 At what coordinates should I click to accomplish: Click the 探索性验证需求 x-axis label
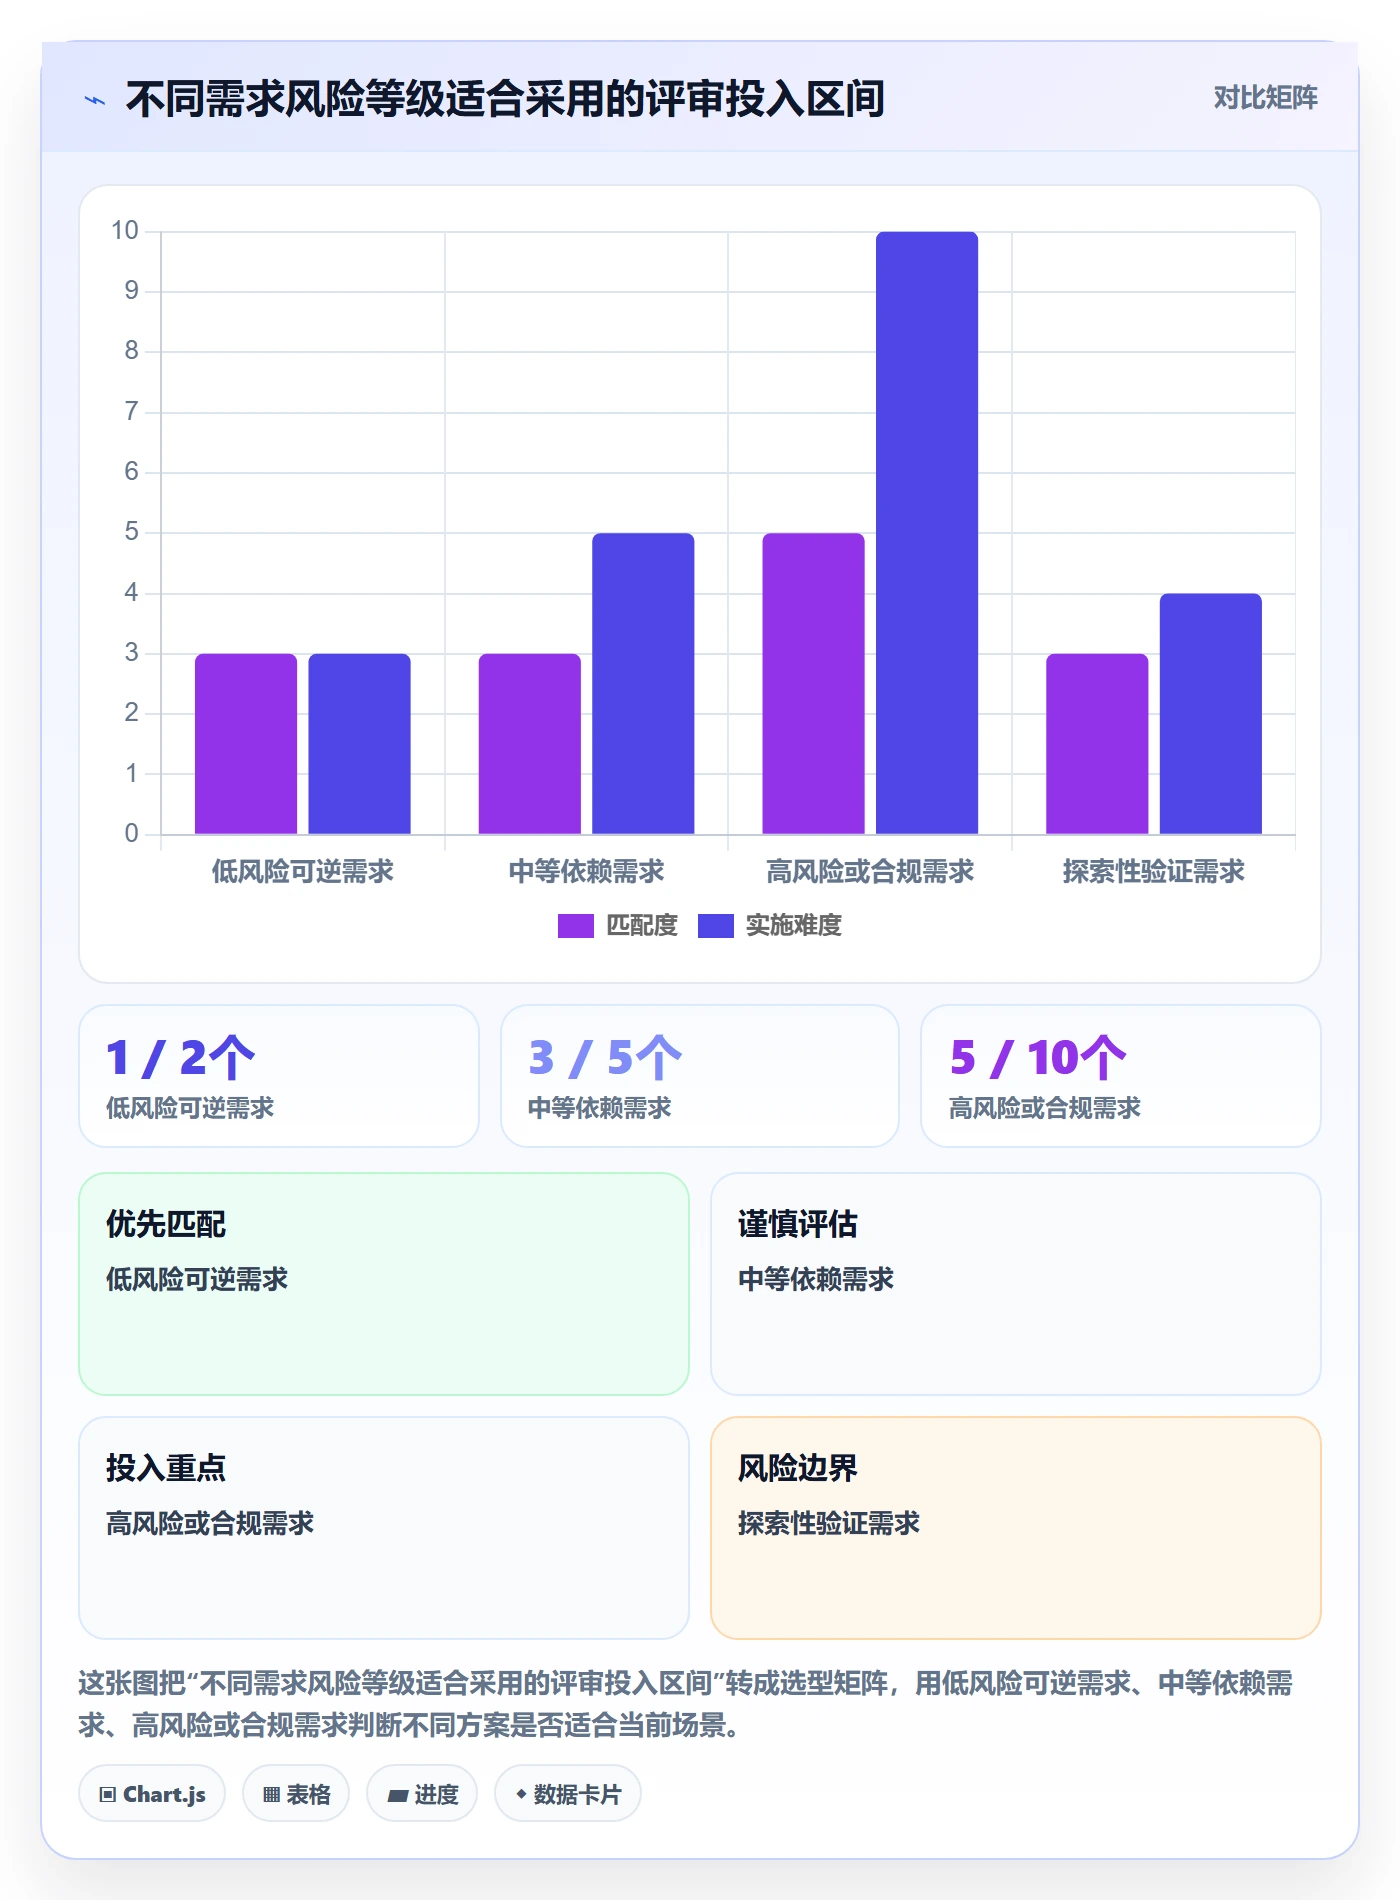[1154, 872]
